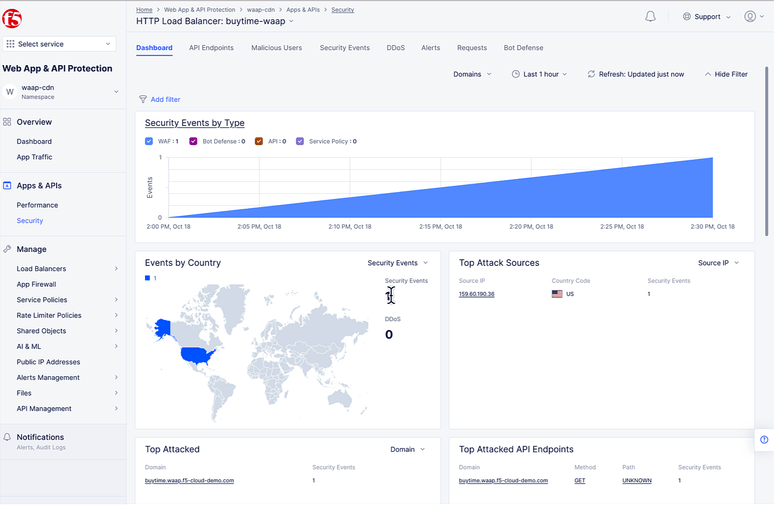Click the user account avatar icon
Image resolution: width=774 pixels, height=505 pixels.
pyautogui.click(x=750, y=17)
